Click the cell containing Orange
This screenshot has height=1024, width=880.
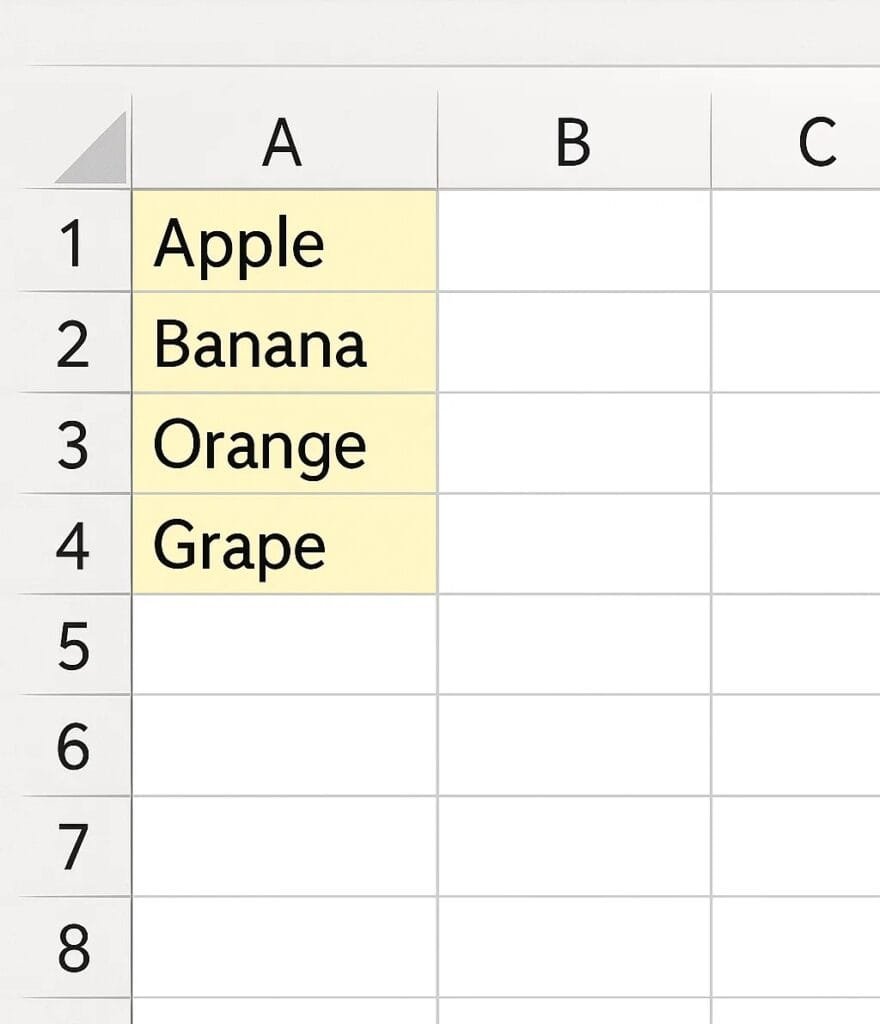coord(284,443)
